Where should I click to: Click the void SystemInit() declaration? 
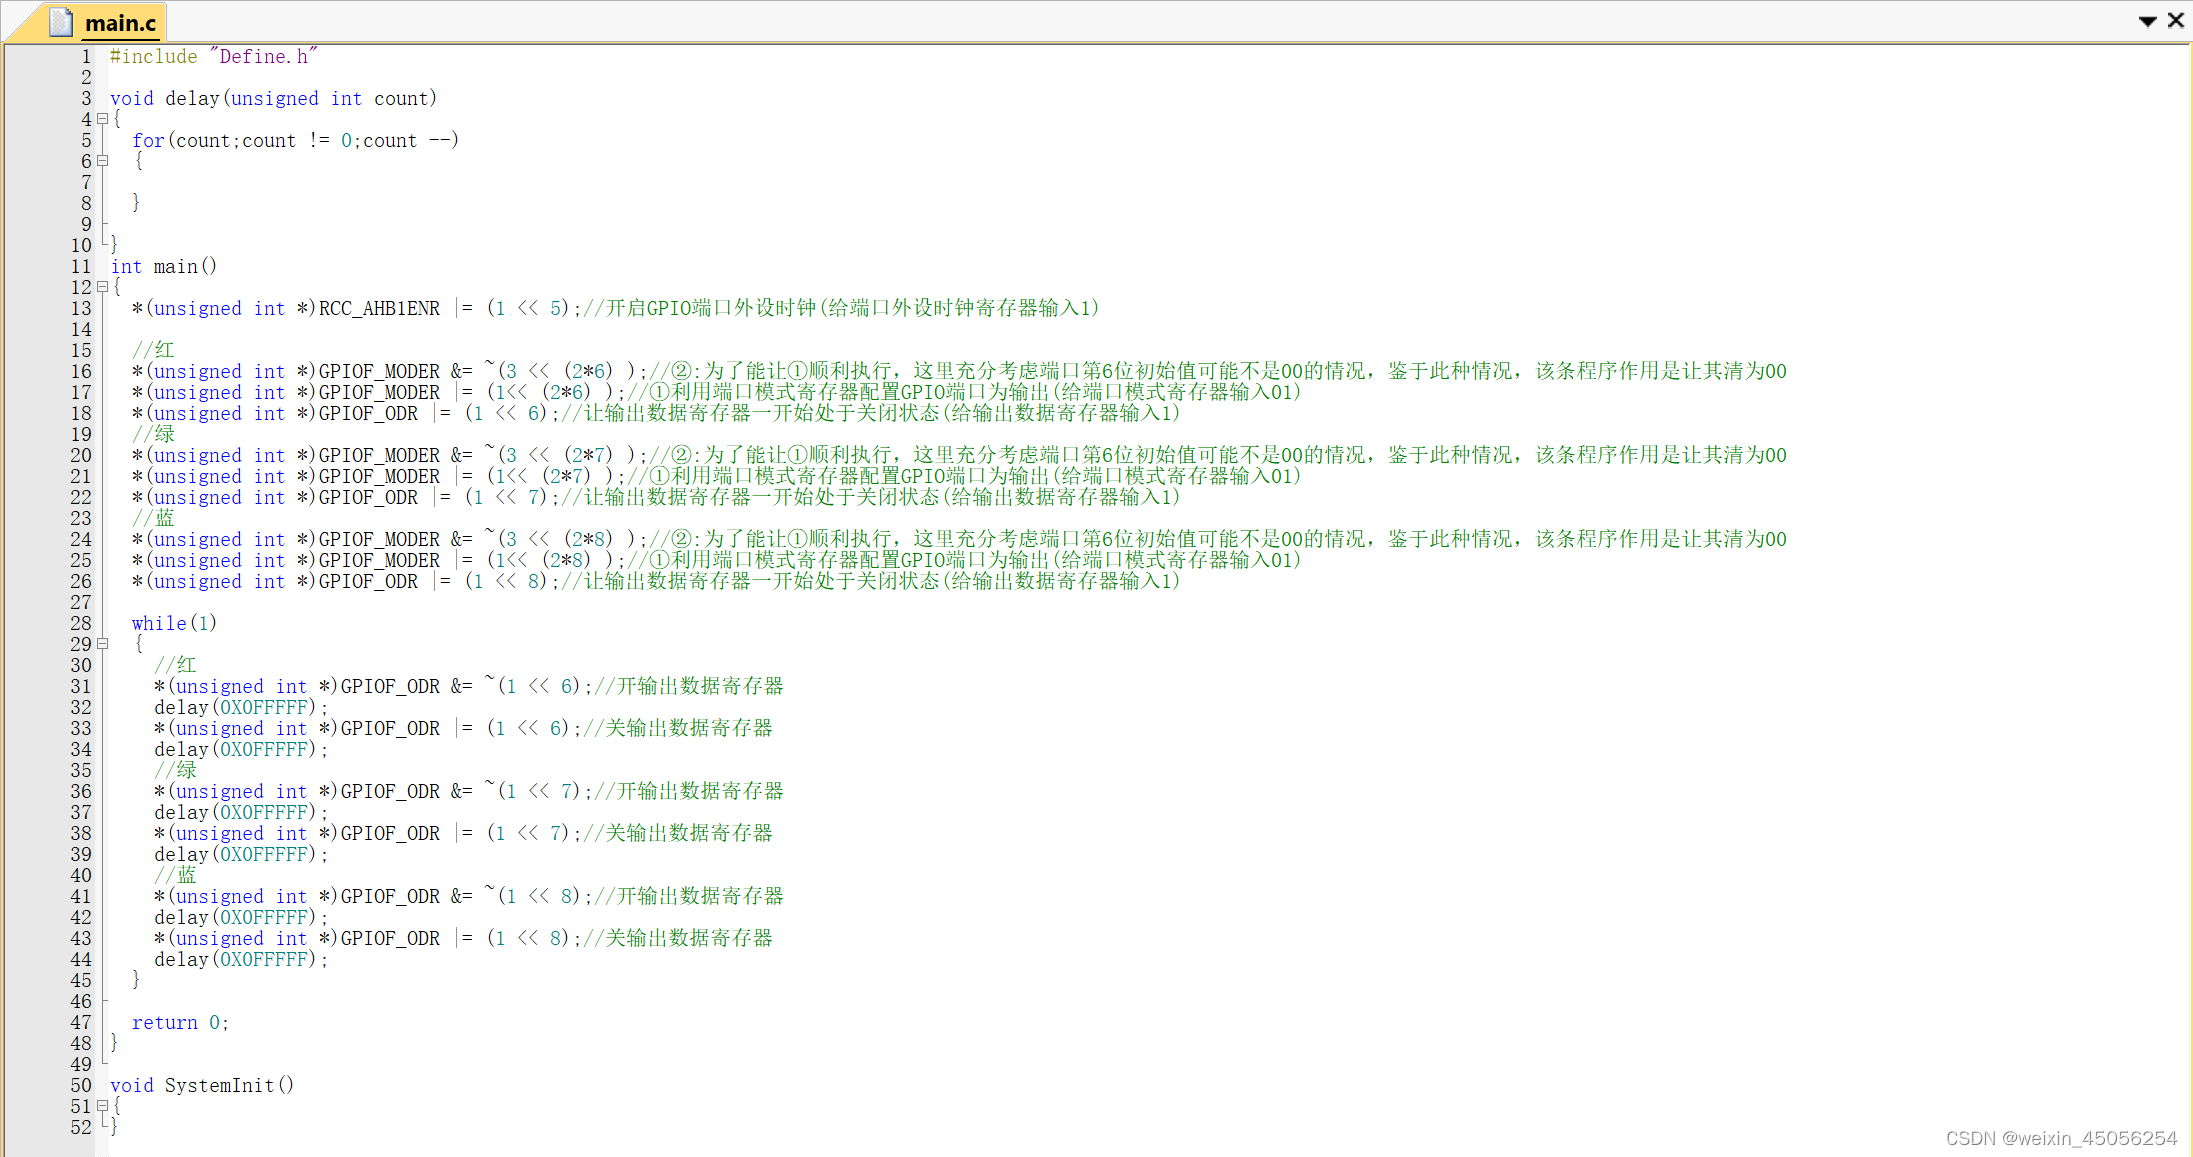point(202,1085)
